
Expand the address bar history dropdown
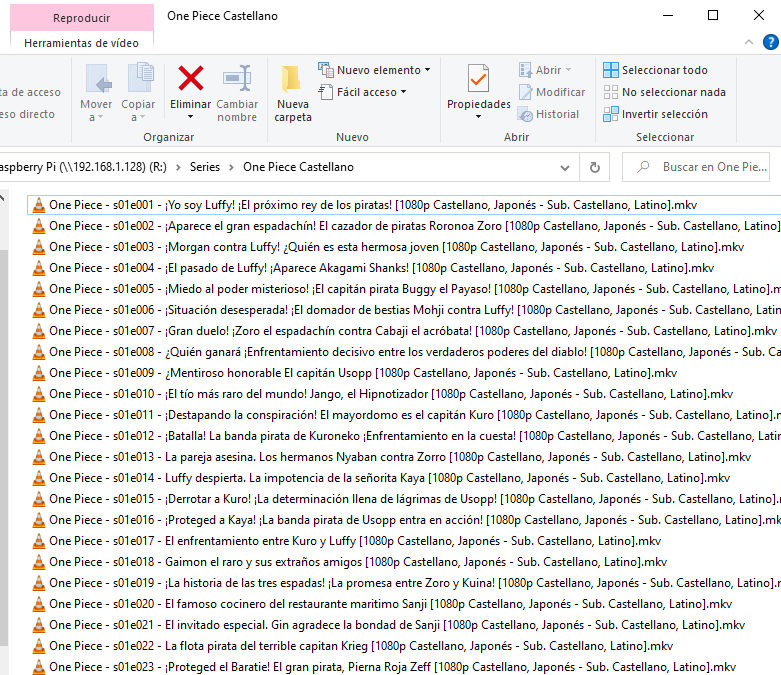(x=565, y=168)
